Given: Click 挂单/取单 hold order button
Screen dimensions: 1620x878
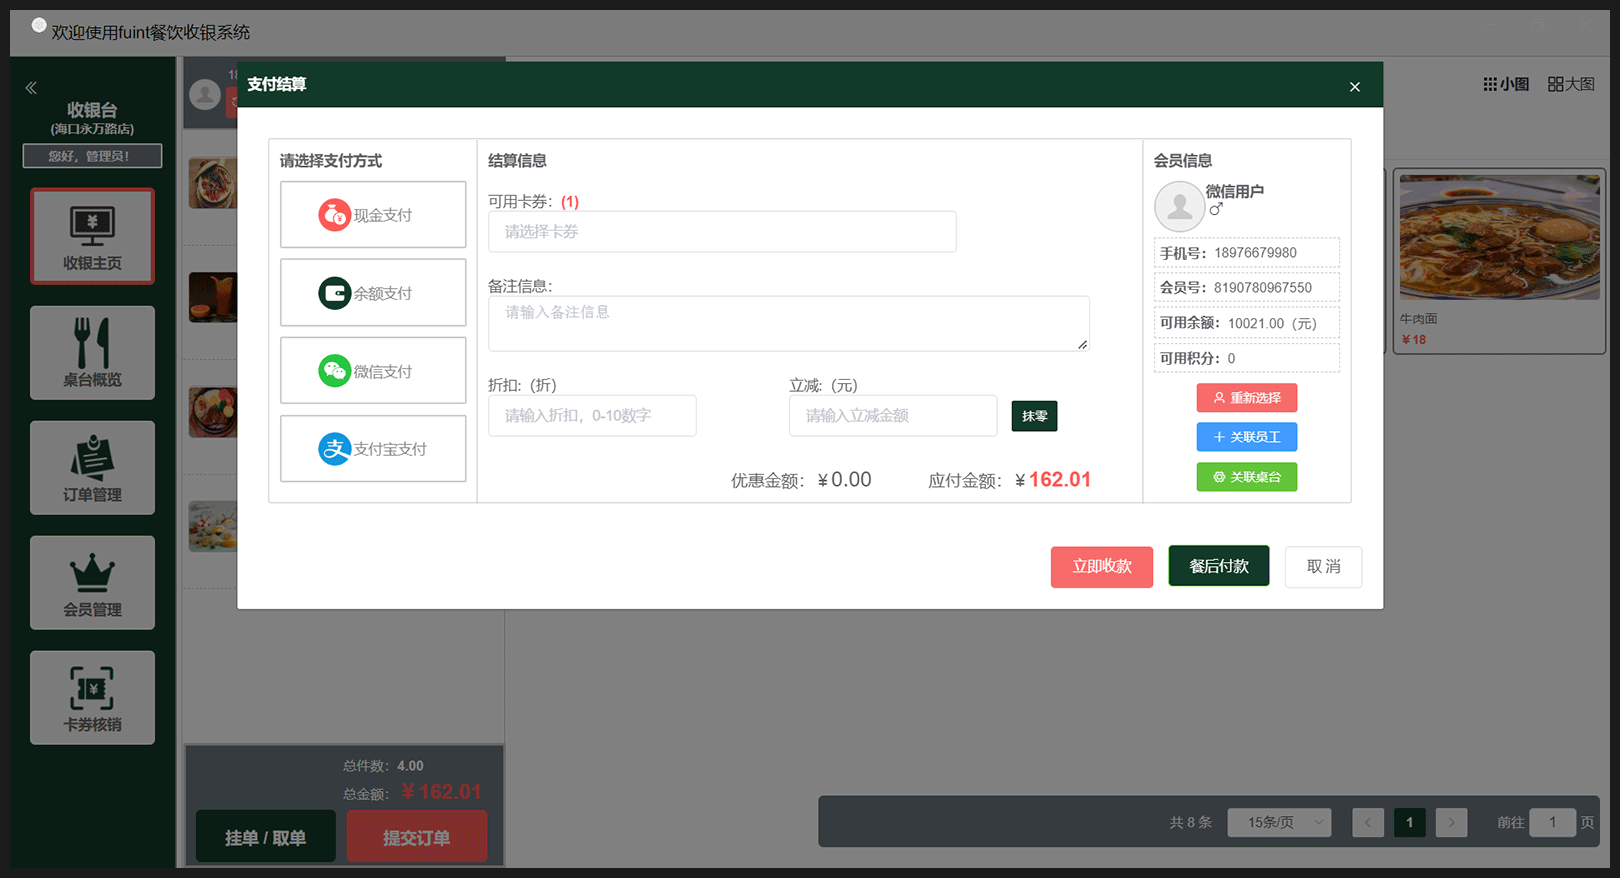Looking at the screenshot, I should 265,837.
